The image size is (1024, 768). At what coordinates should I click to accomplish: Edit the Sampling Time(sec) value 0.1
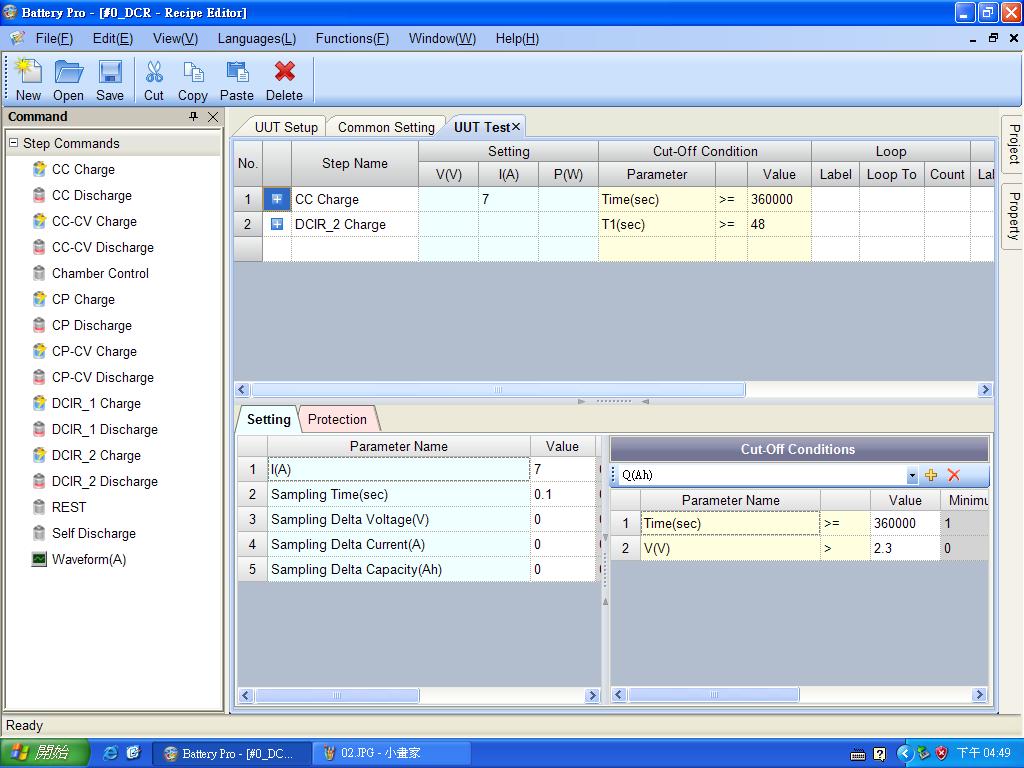pos(563,494)
